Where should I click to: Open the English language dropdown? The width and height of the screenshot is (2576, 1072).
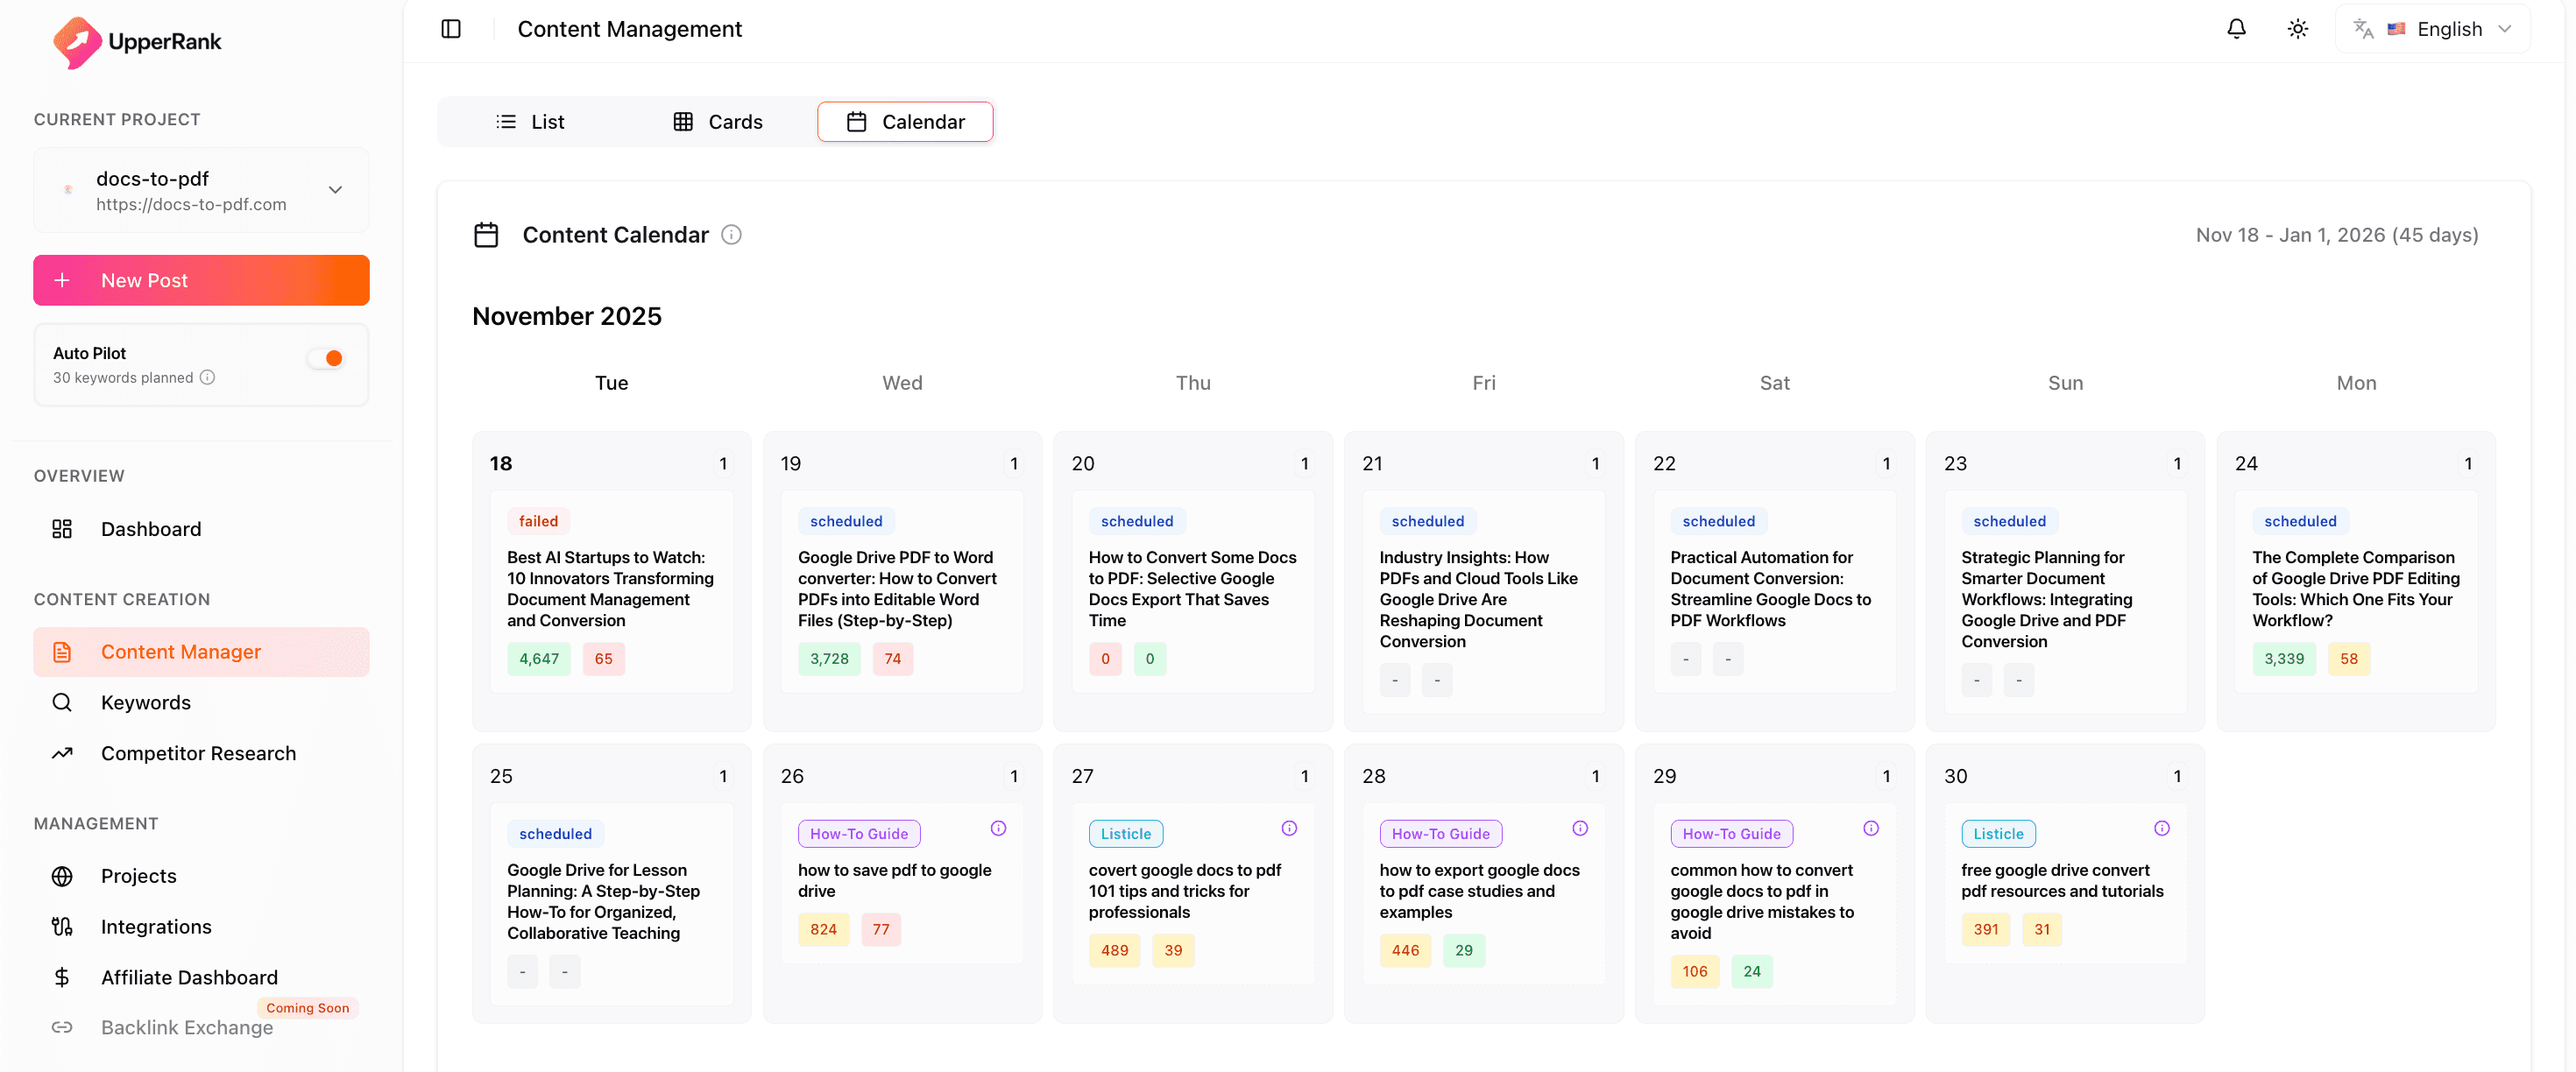2432,29
